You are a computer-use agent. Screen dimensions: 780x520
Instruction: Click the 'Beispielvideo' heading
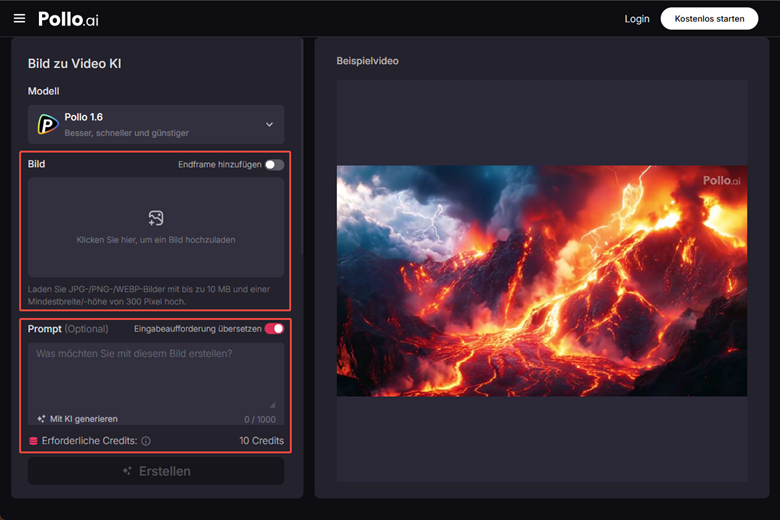pyautogui.click(x=367, y=61)
